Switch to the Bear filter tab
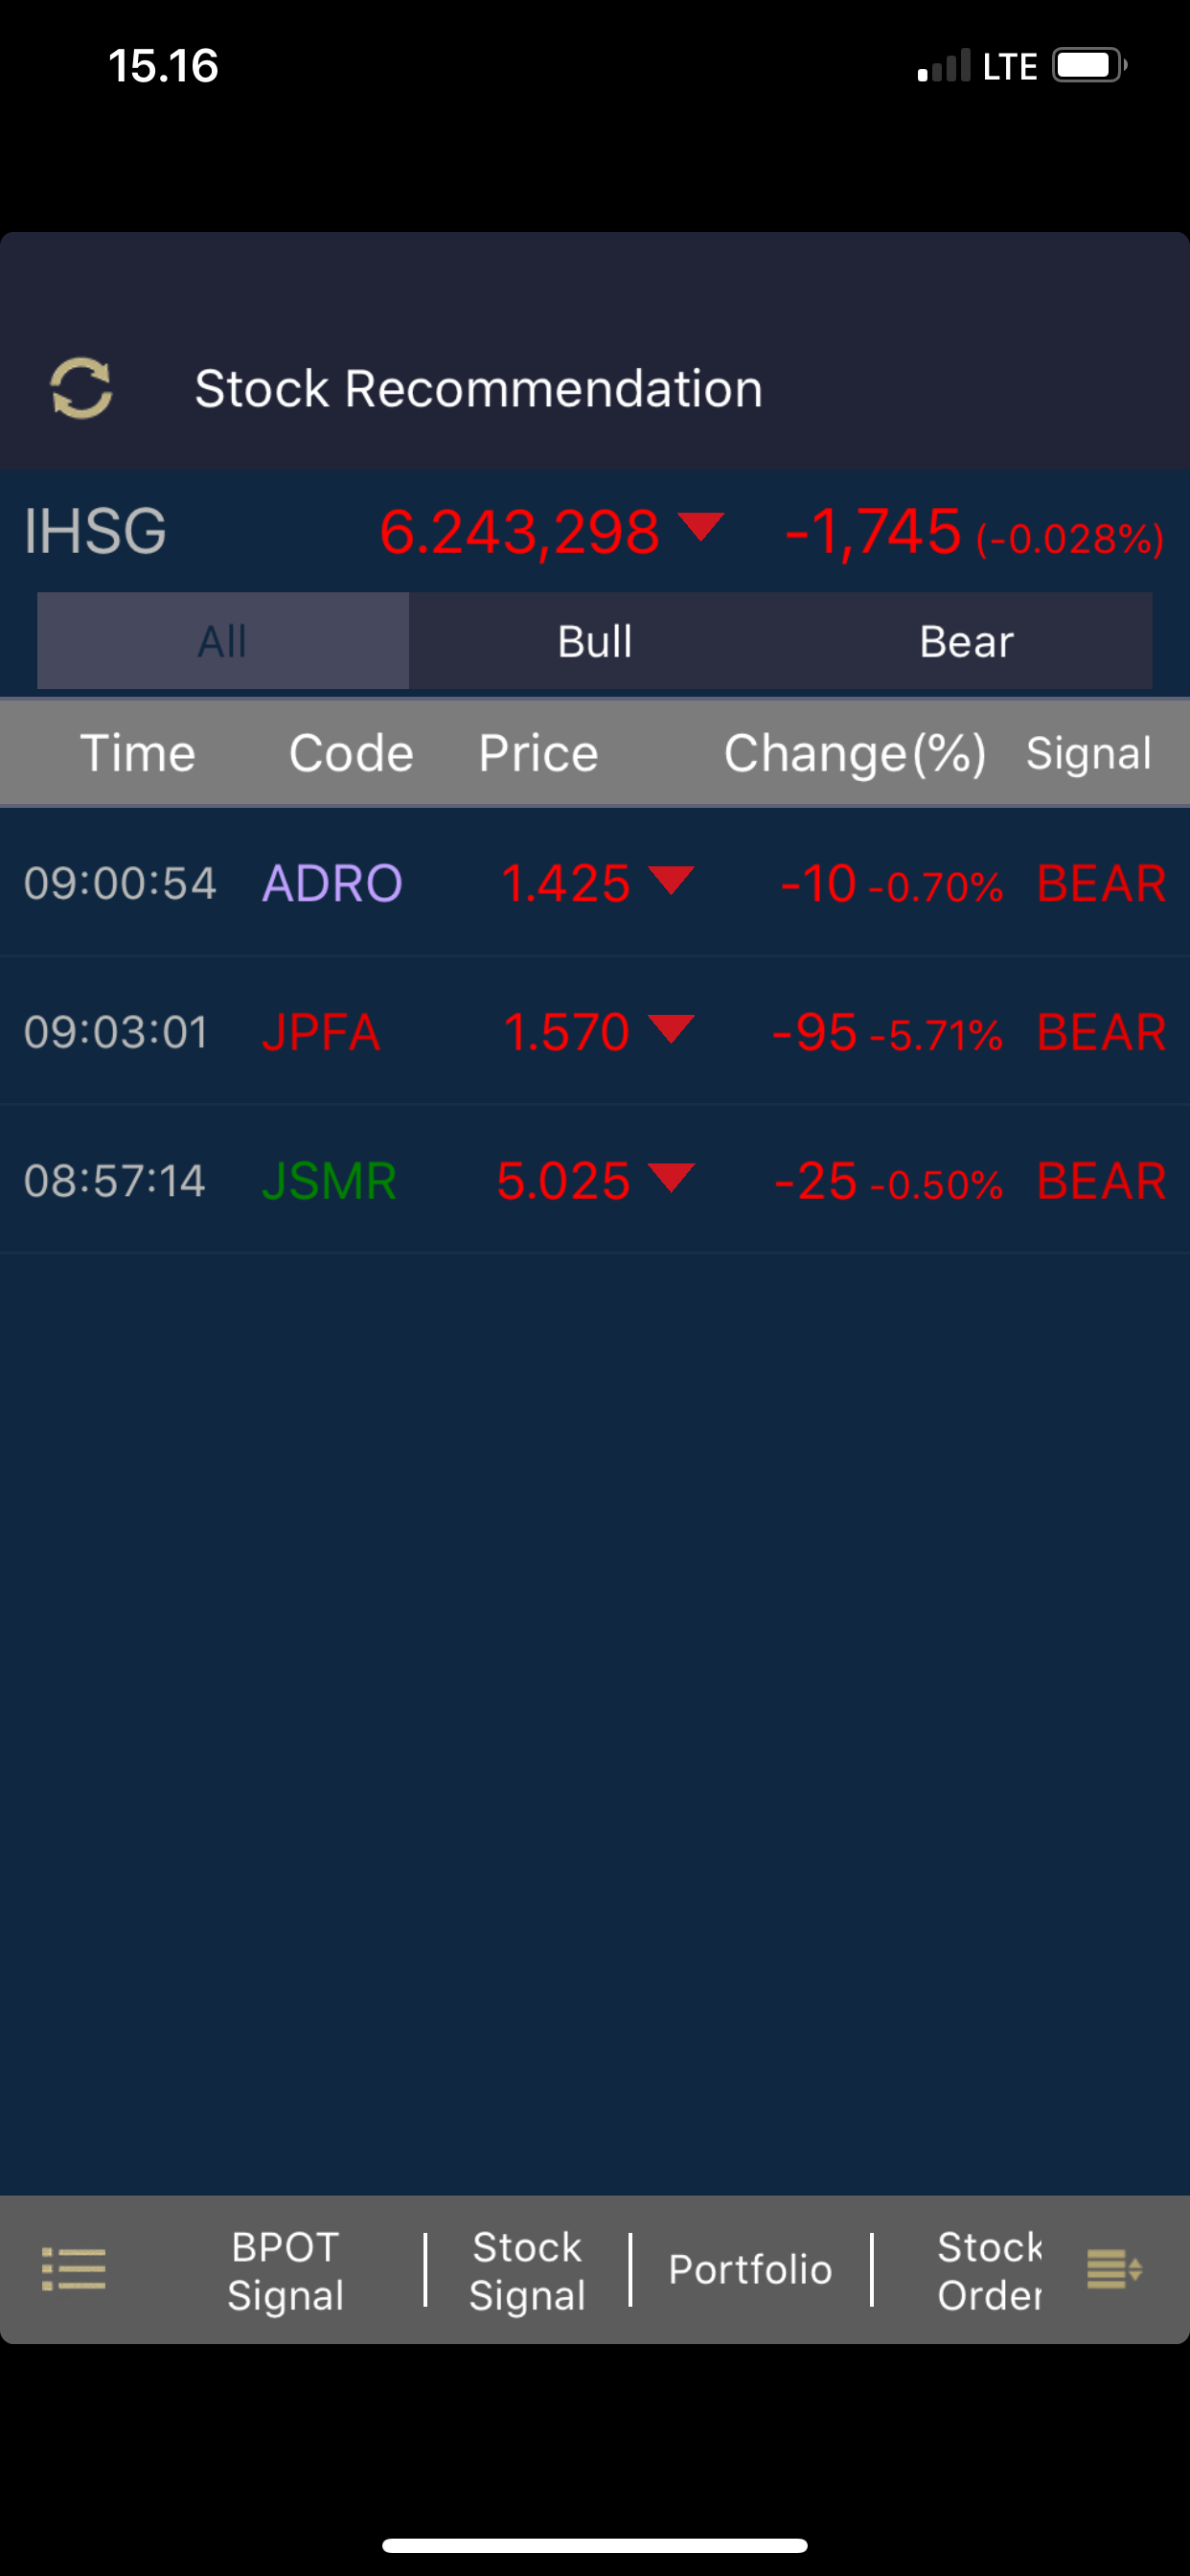1190x2576 pixels. click(966, 641)
